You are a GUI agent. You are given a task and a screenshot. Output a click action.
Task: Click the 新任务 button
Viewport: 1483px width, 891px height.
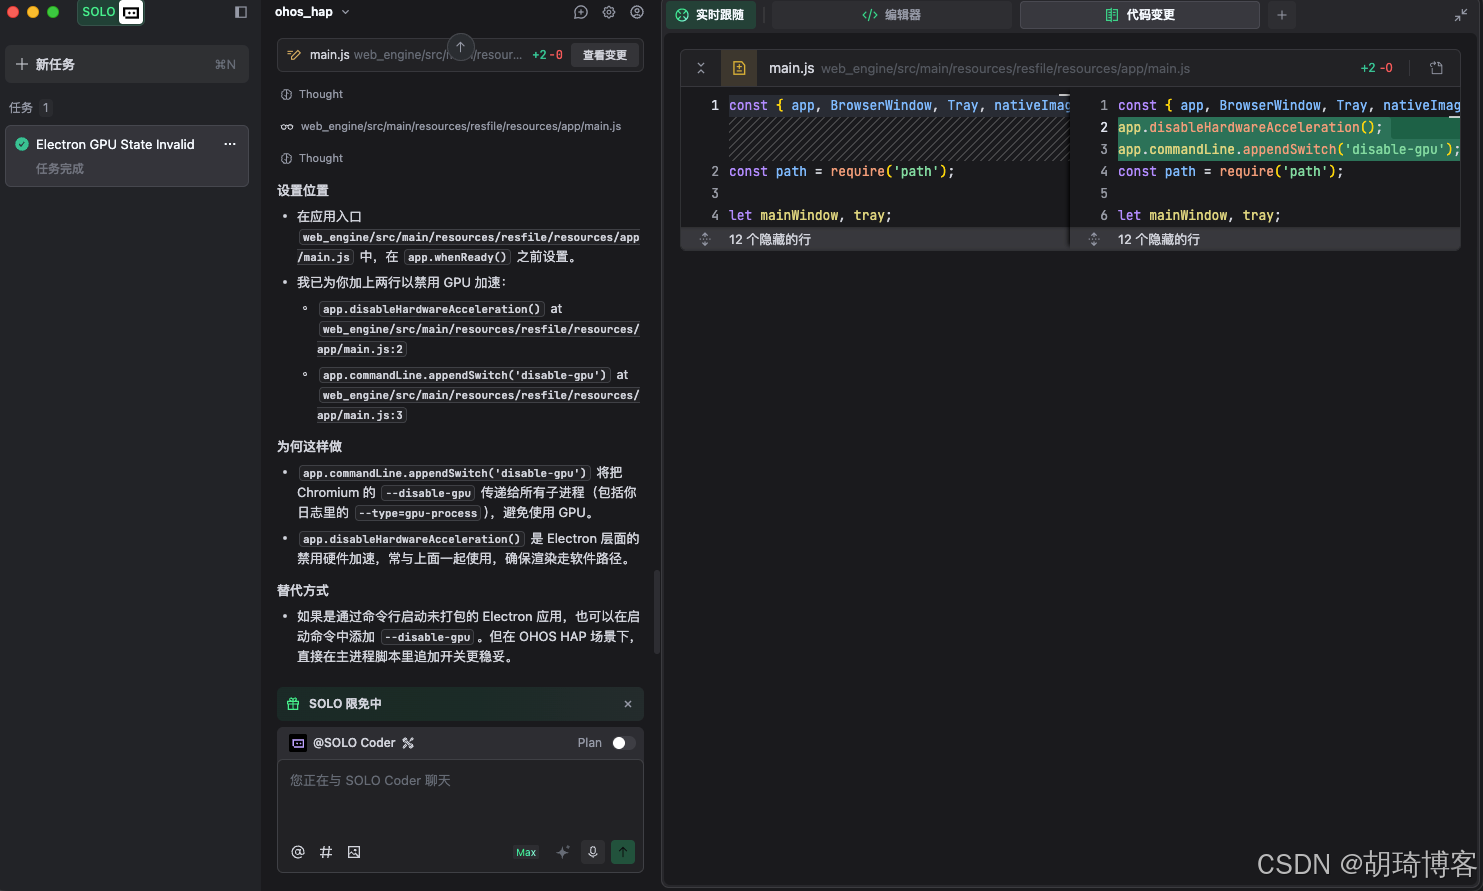click(126, 64)
